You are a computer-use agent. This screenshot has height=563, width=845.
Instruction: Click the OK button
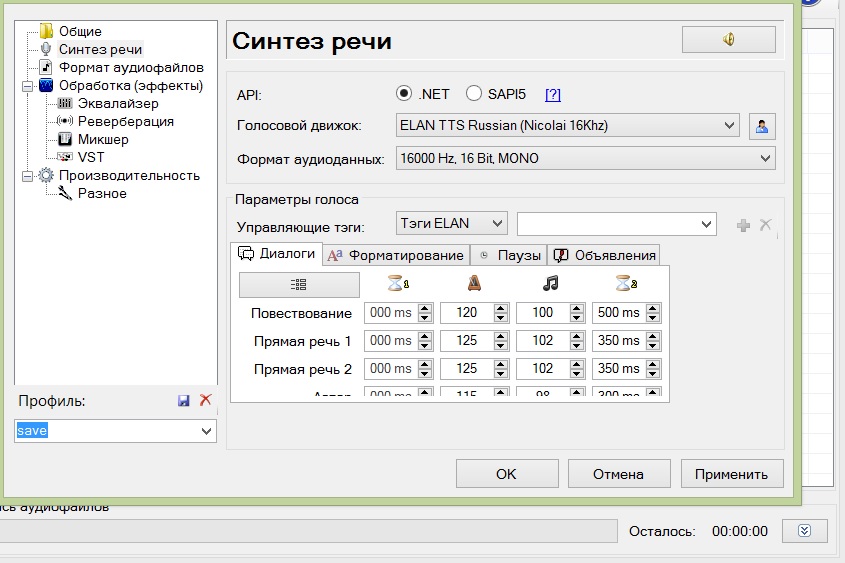pyautogui.click(x=506, y=474)
